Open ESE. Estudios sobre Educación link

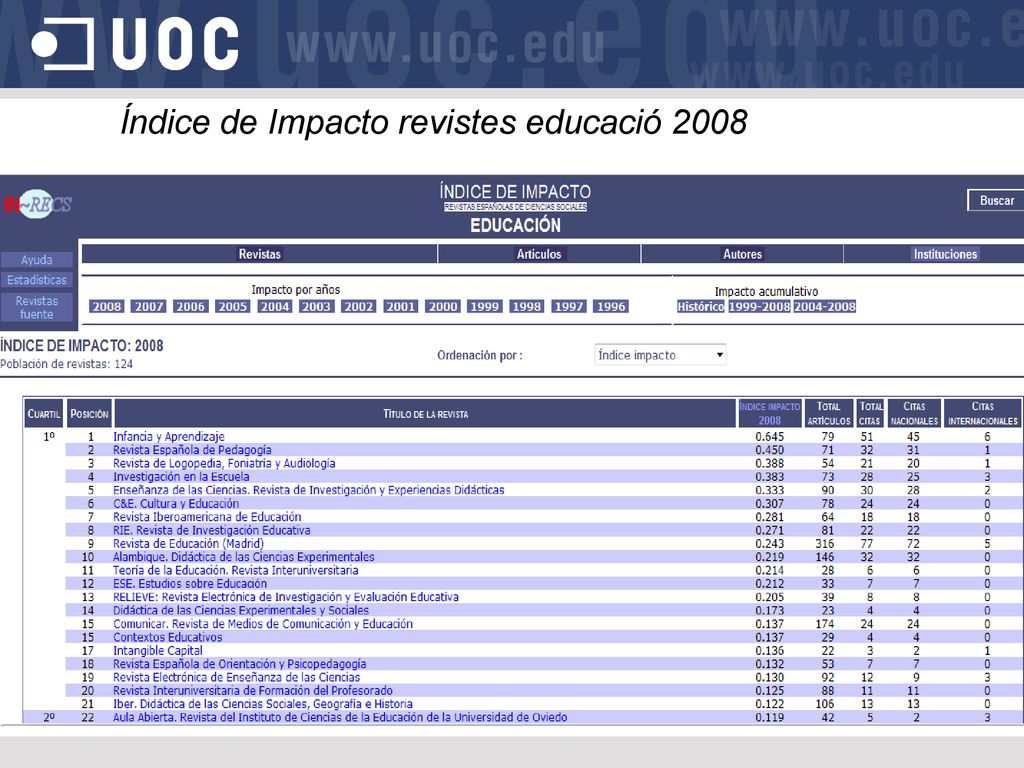coord(190,584)
